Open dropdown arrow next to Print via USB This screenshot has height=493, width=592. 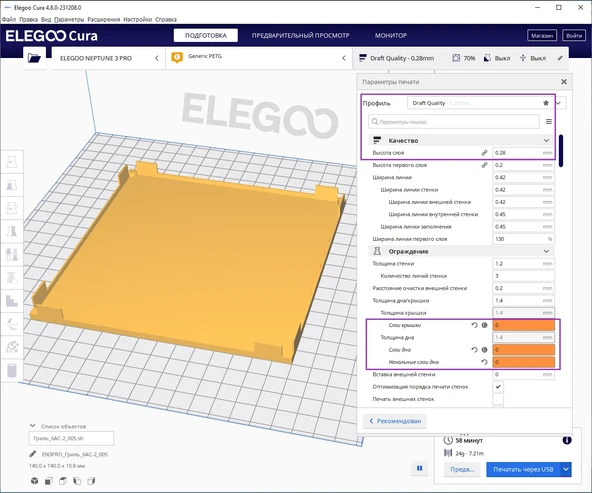click(x=566, y=469)
